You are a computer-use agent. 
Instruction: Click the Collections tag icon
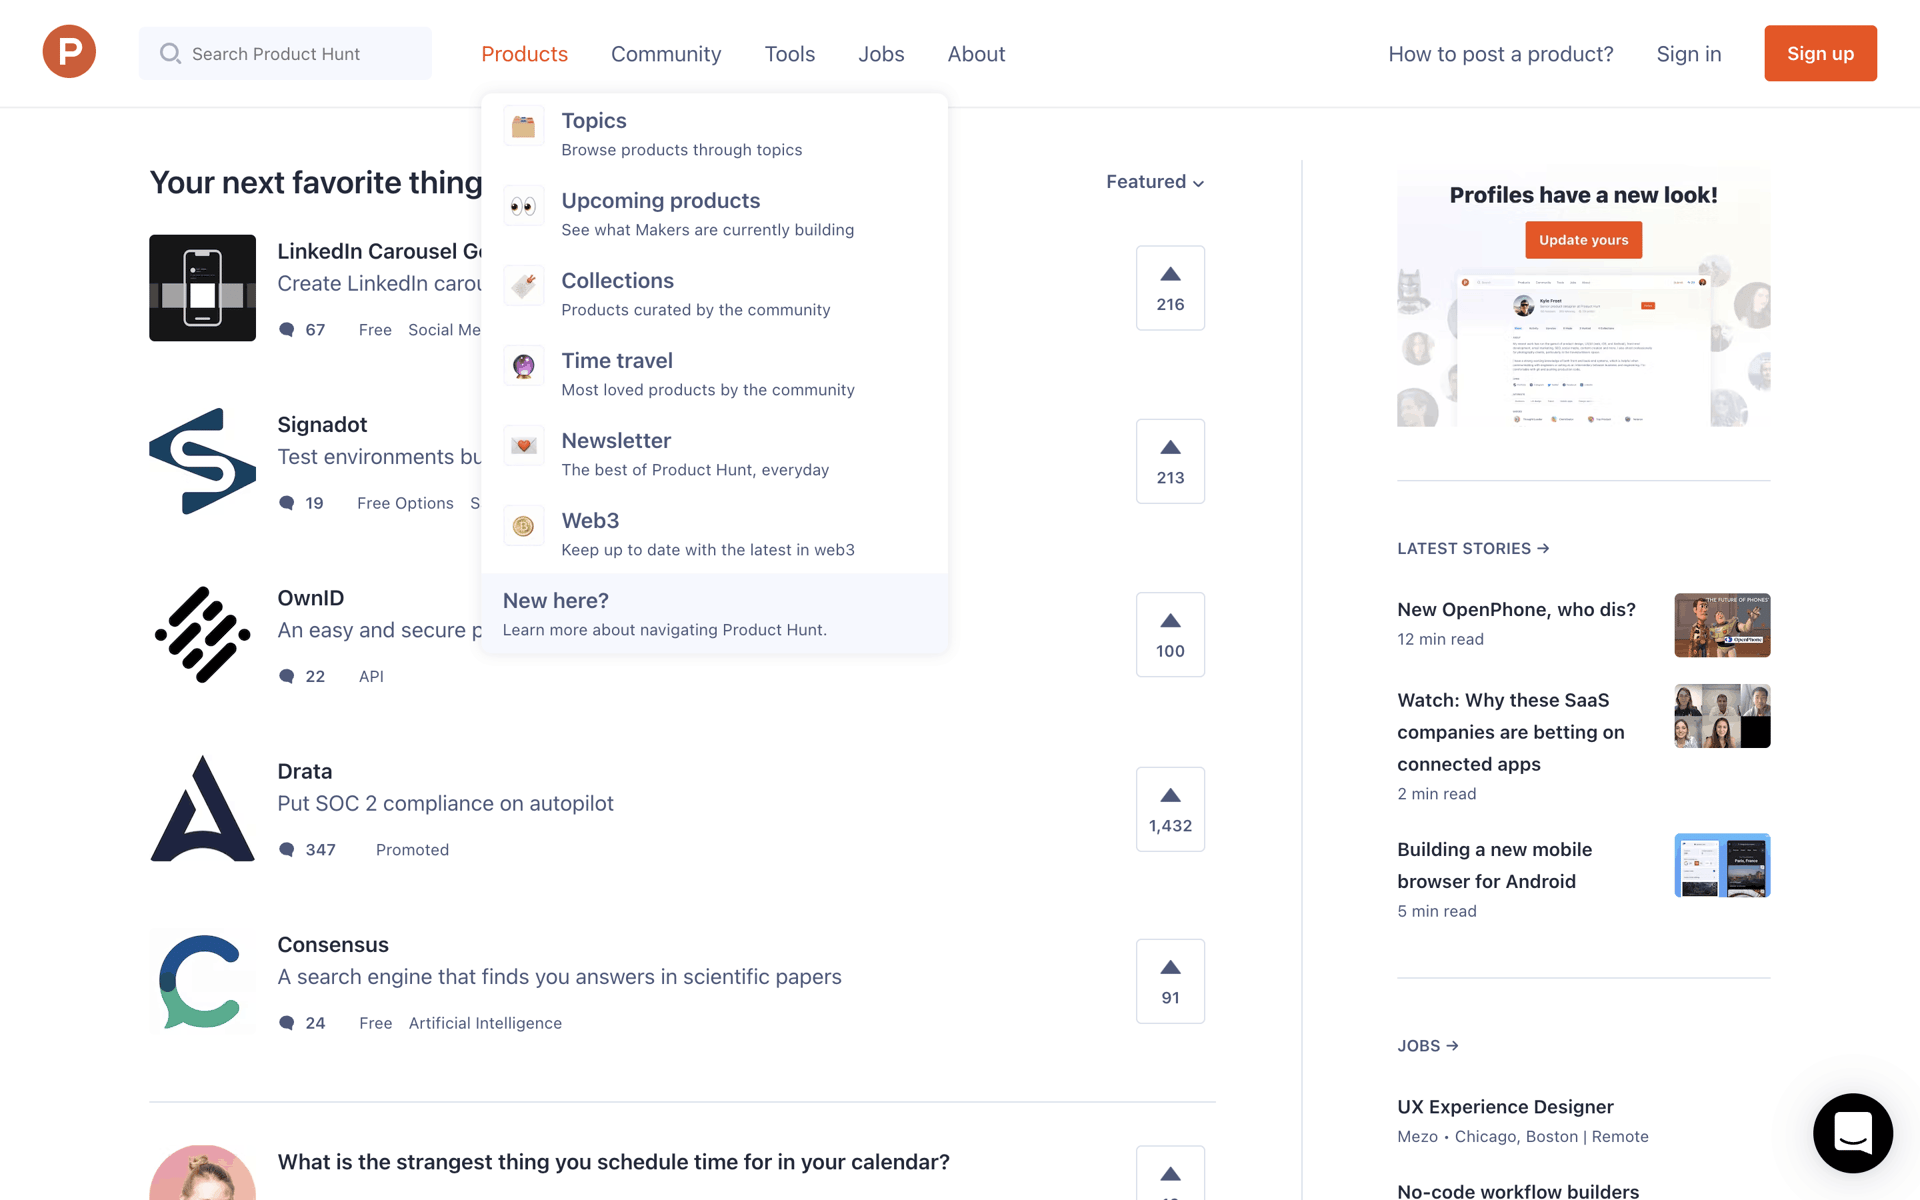coord(523,286)
